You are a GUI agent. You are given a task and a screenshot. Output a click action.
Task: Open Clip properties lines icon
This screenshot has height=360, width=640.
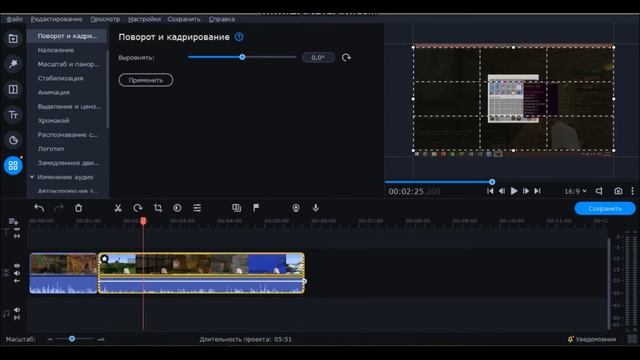[x=197, y=208]
